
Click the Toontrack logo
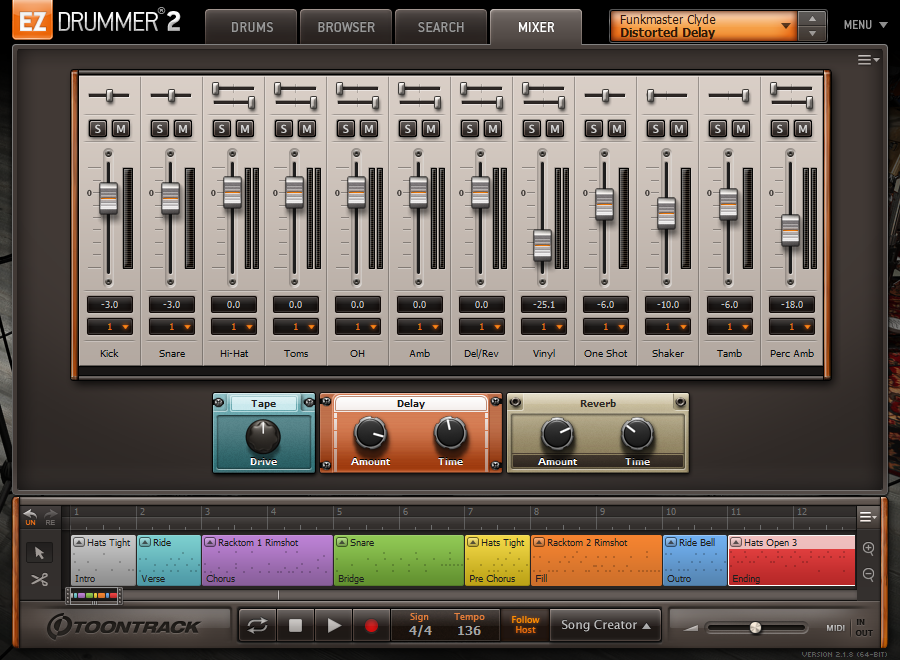point(123,626)
